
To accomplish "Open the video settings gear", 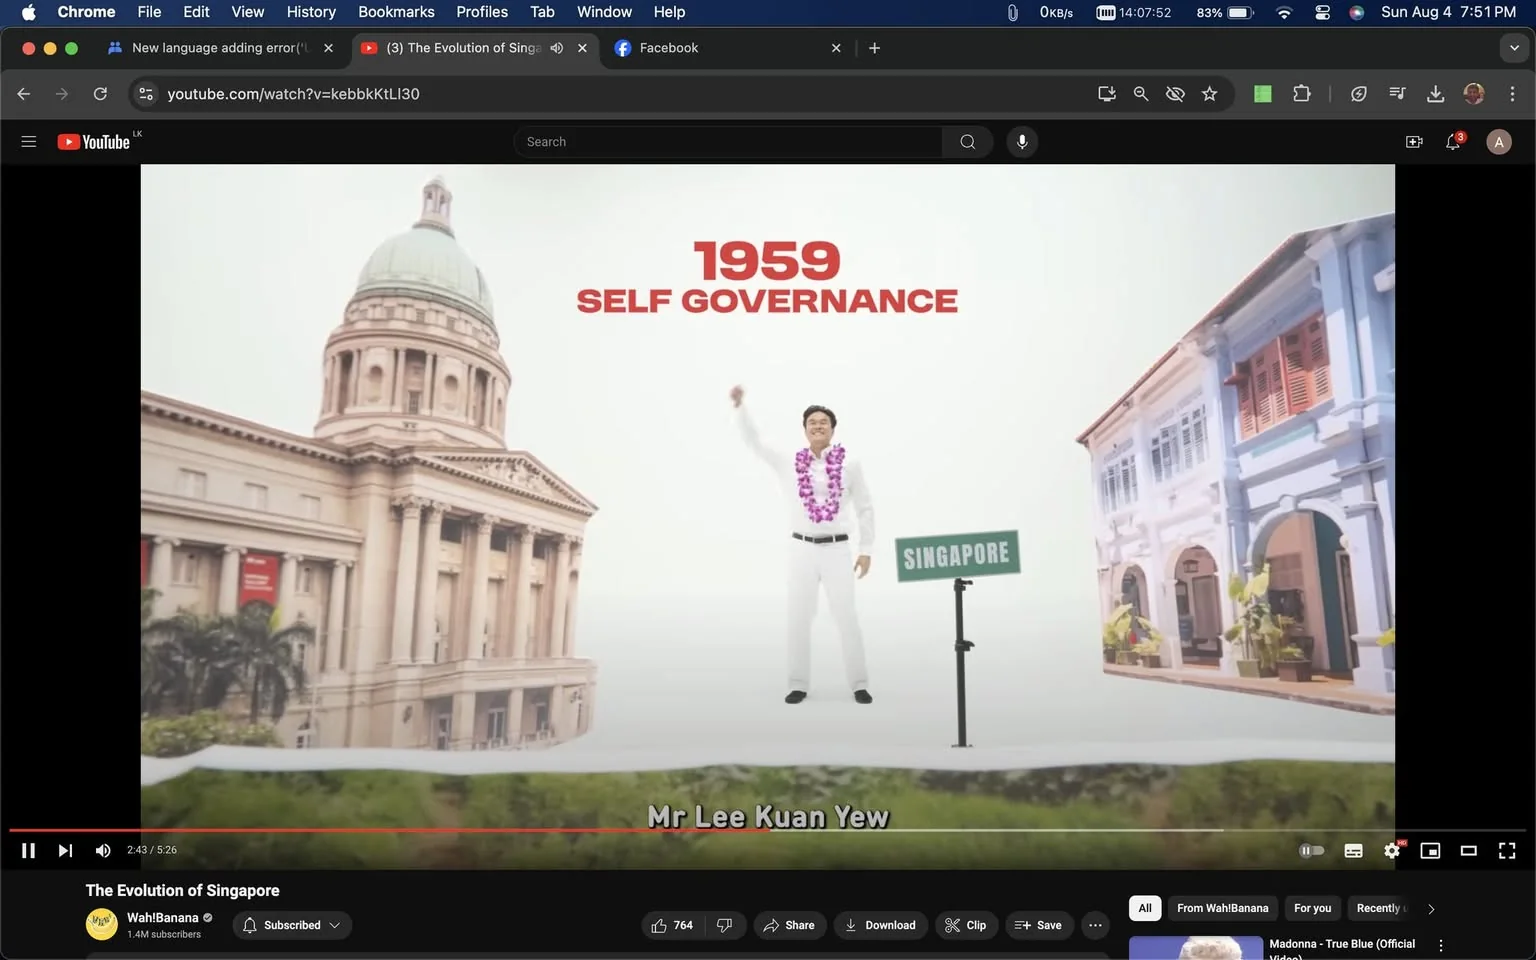I will click(1392, 850).
